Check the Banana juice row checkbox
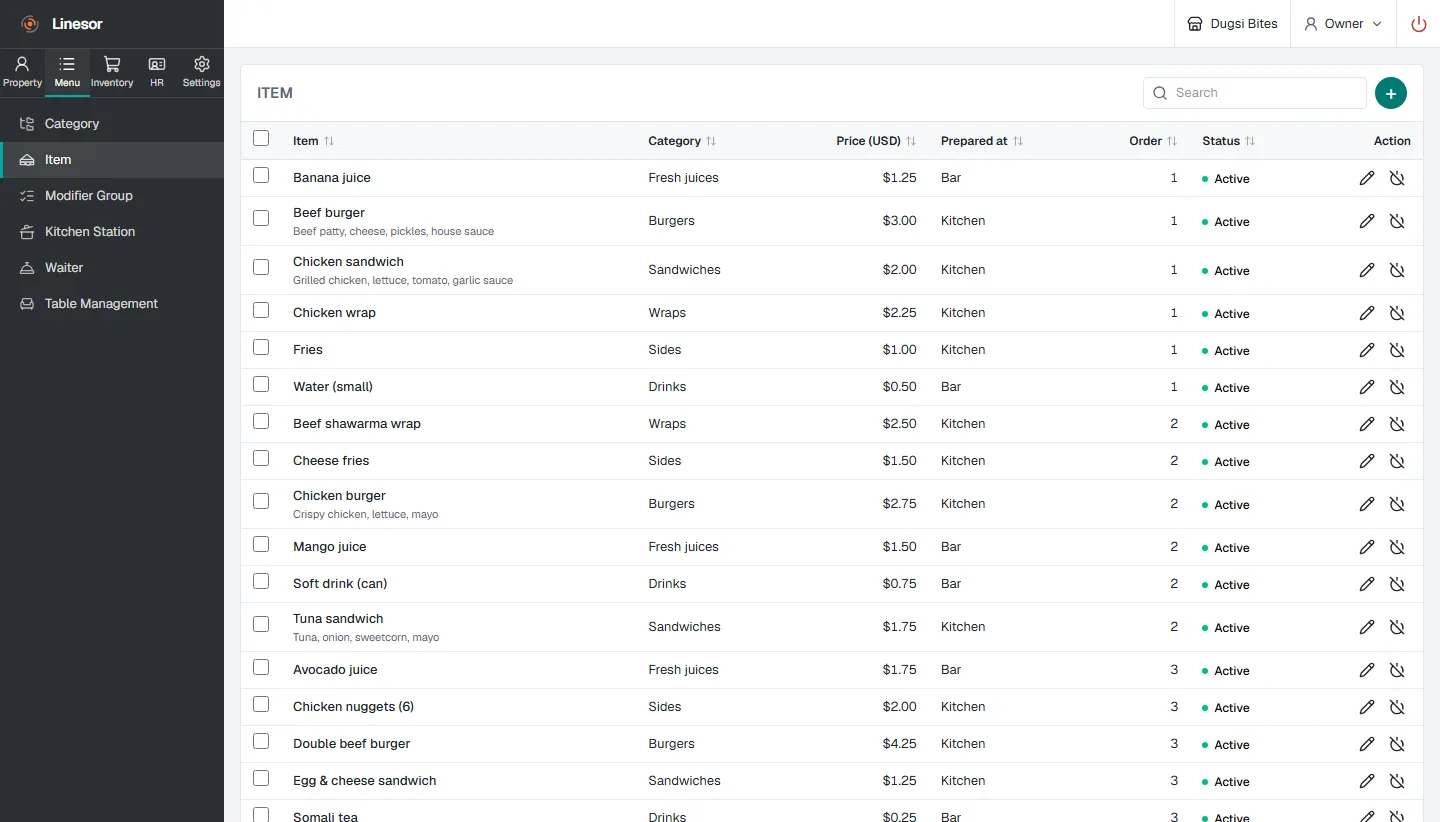 tap(261, 175)
